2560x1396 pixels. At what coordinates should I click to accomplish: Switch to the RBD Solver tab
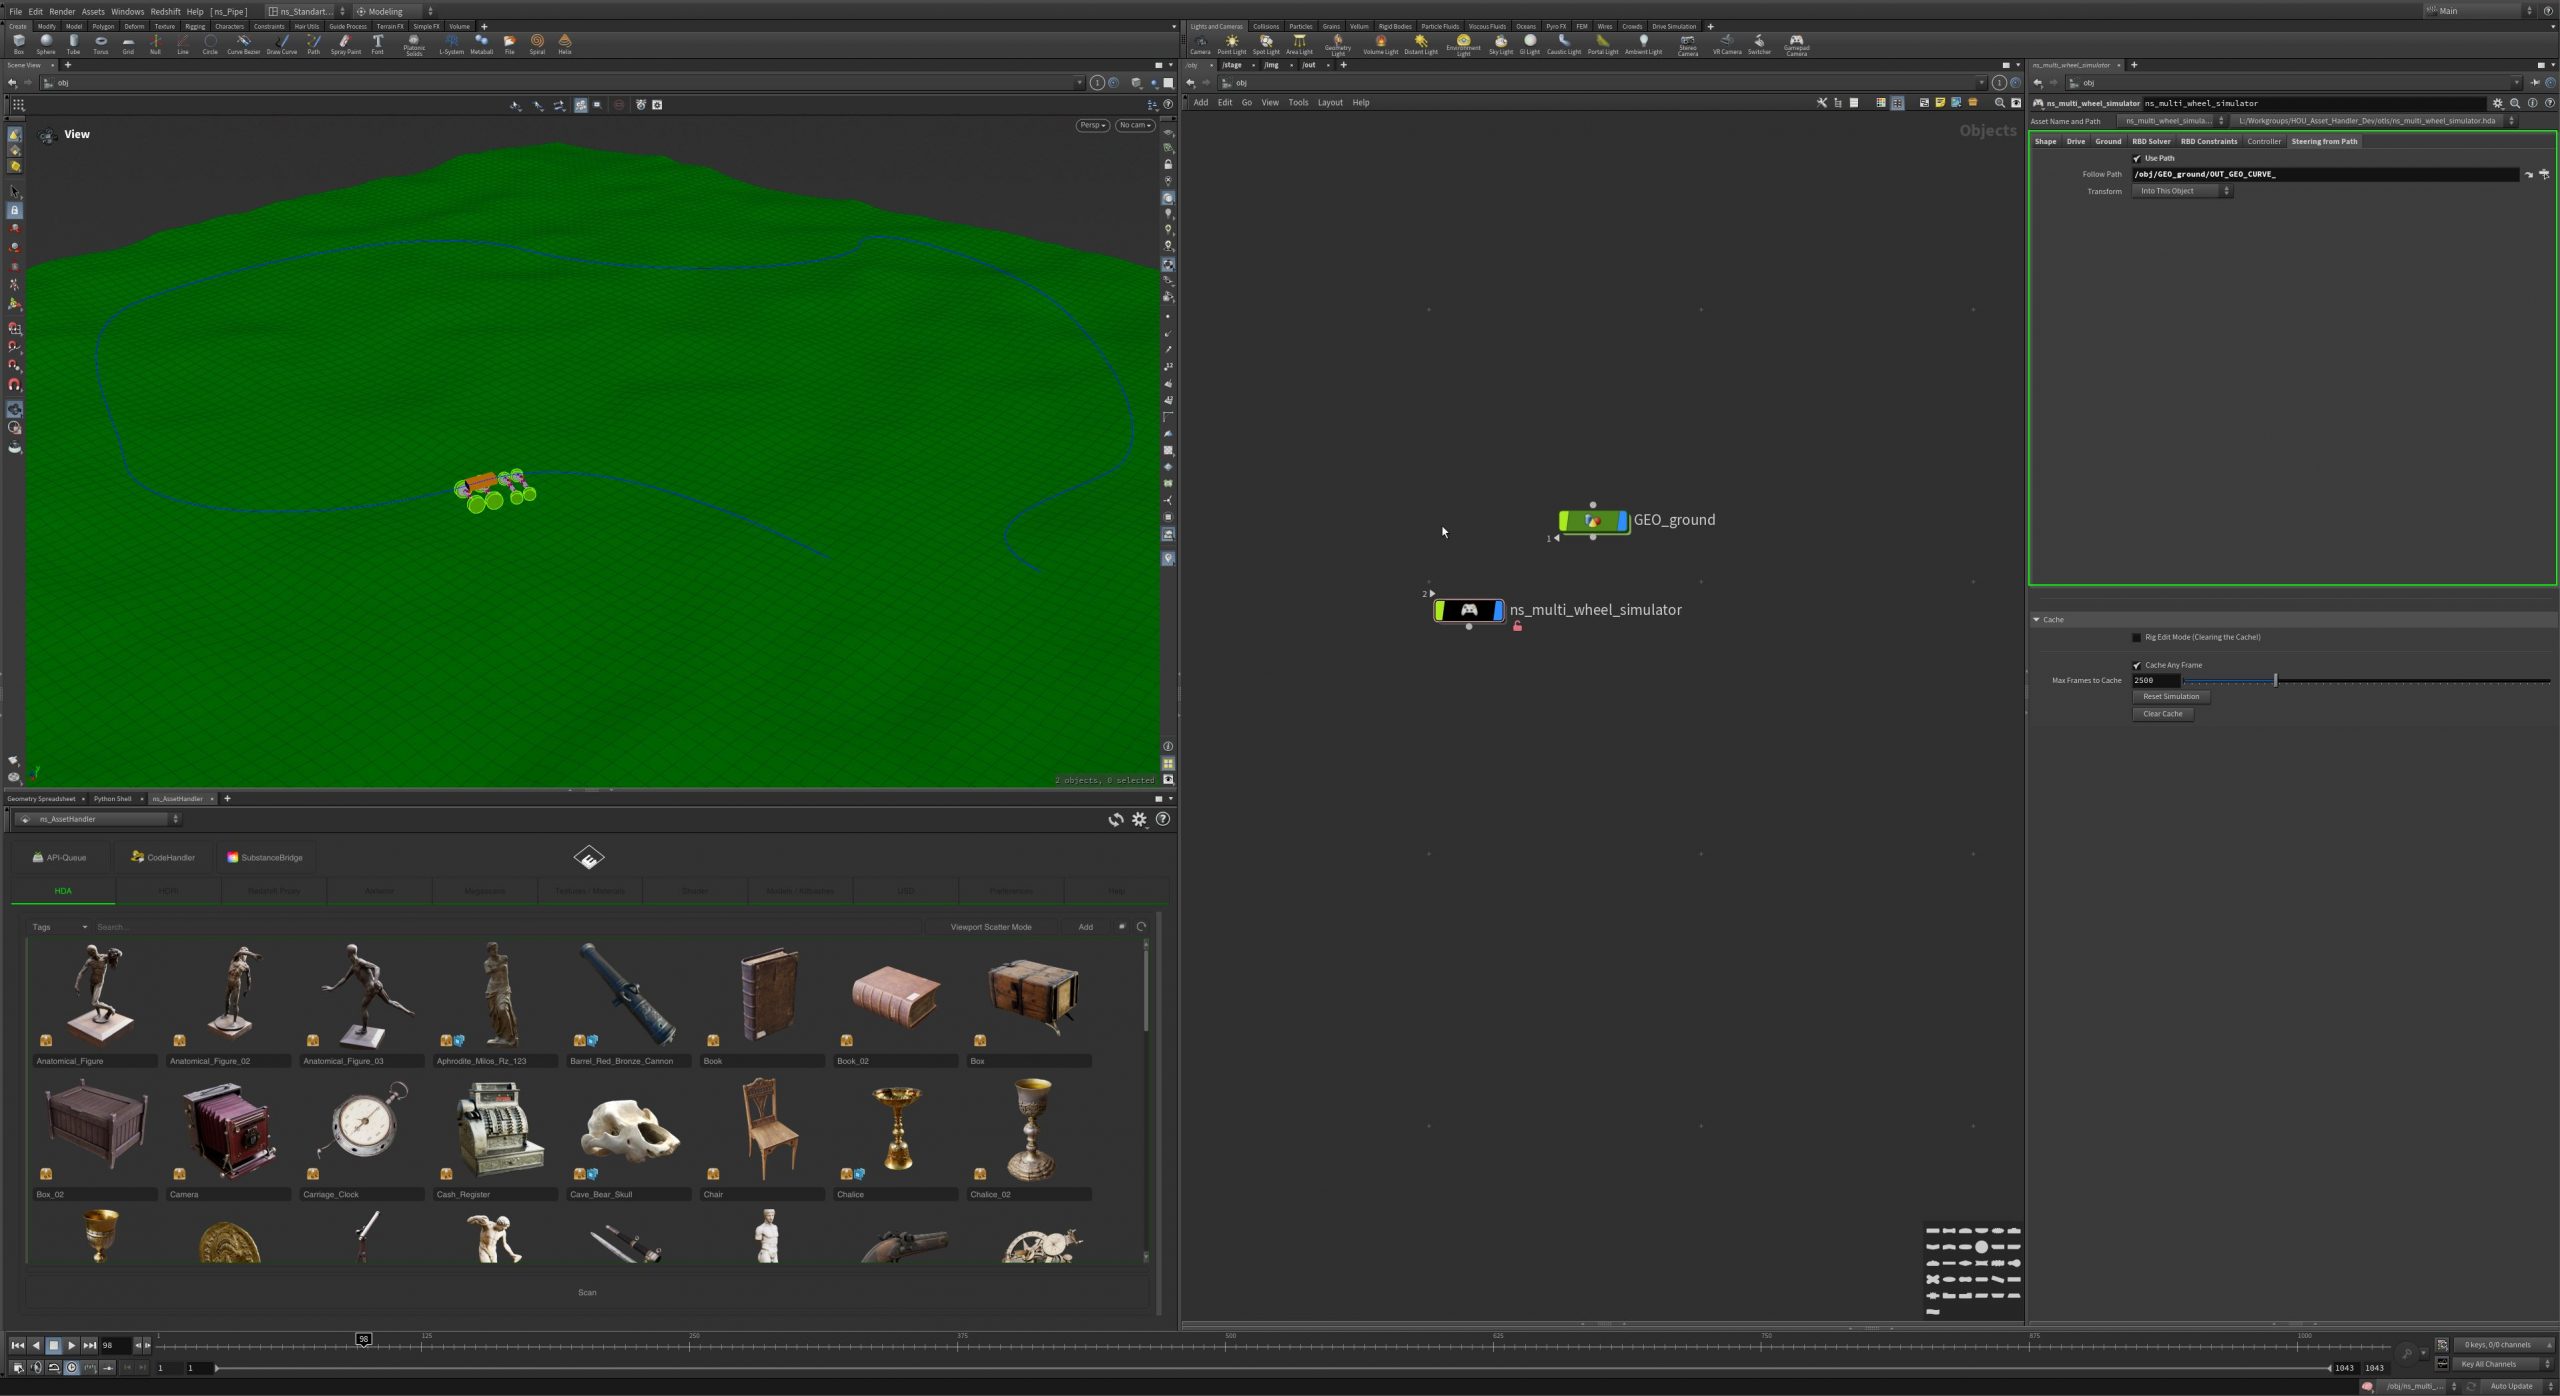click(2150, 141)
